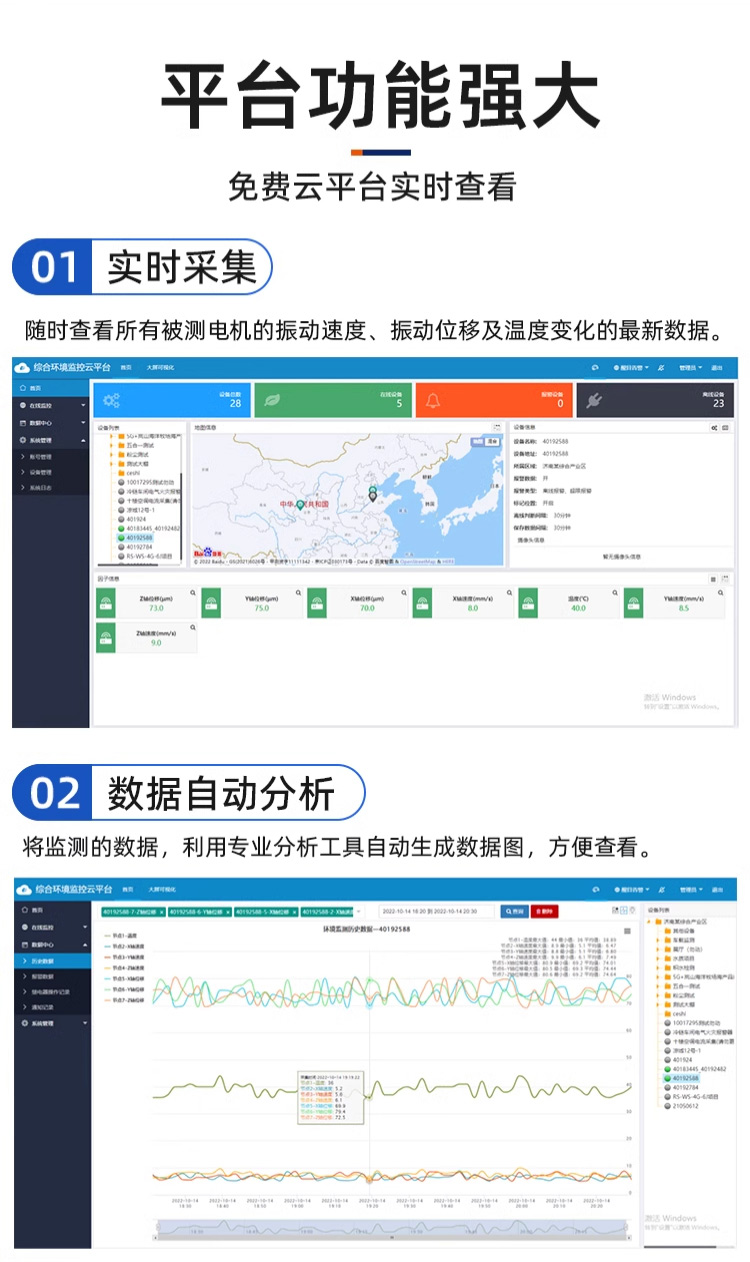Open 历史数据 in the lower sidebar menu
Screen dimensions: 750x1262
(44, 960)
